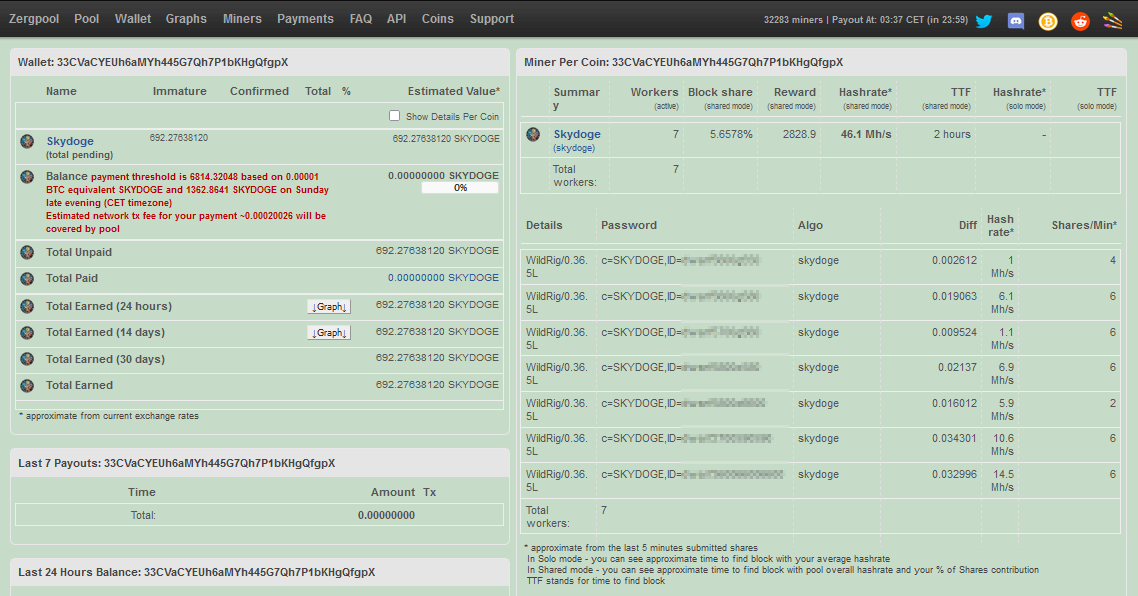
Task: Open the Miners menu item
Action: pos(242,19)
